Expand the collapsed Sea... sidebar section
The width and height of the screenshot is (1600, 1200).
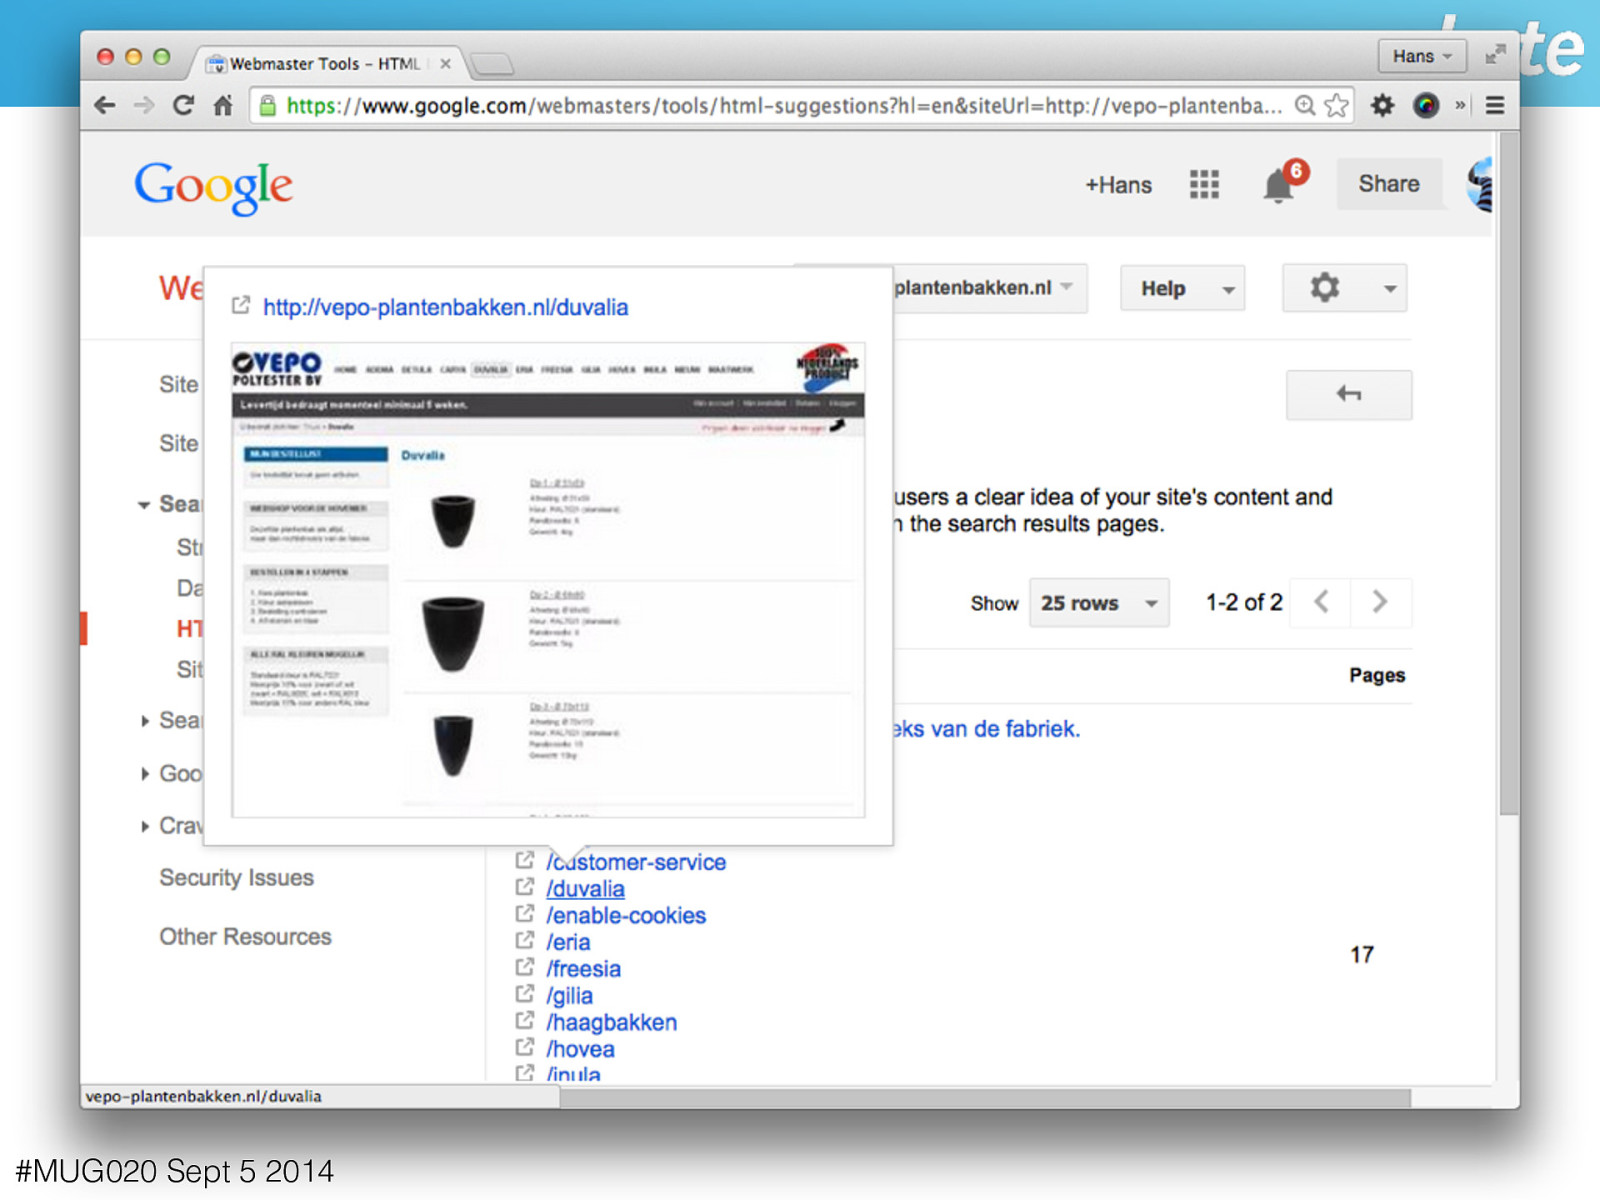coord(145,721)
